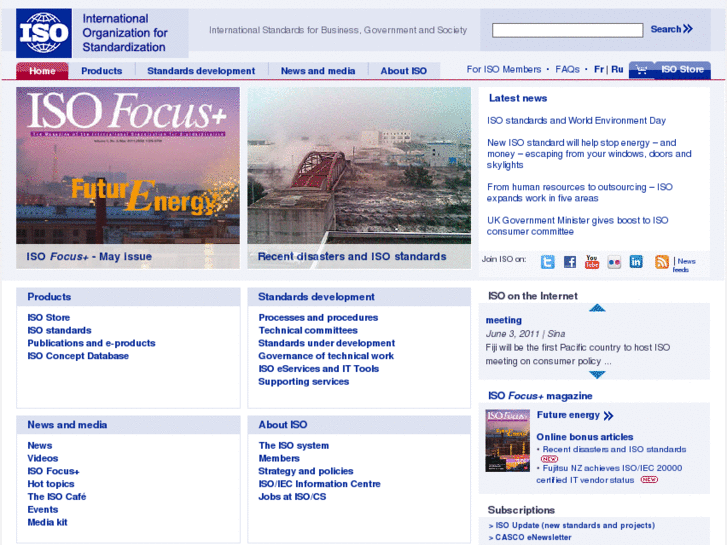Open ISO's Twitter page icon

pos(548,262)
